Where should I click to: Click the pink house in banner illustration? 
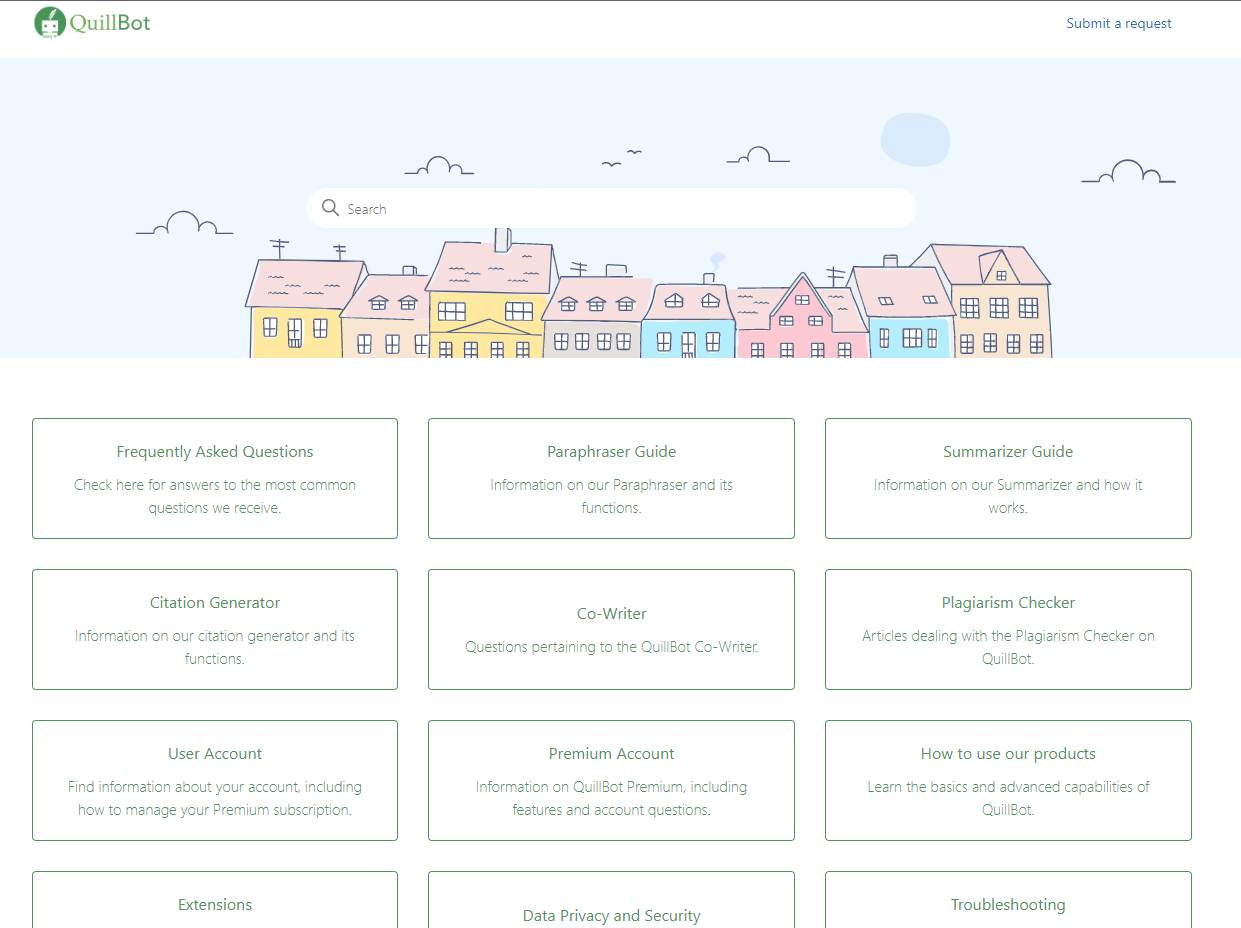point(800,325)
